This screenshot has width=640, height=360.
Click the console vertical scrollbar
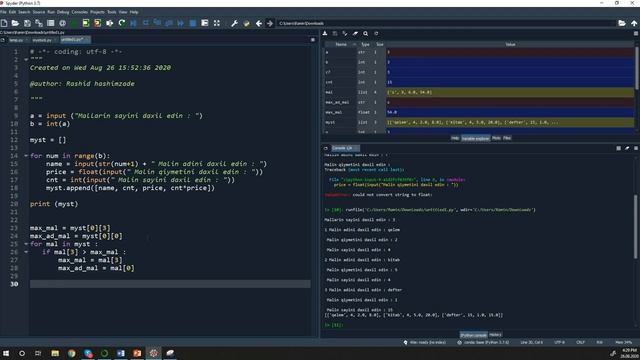click(636, 227)
